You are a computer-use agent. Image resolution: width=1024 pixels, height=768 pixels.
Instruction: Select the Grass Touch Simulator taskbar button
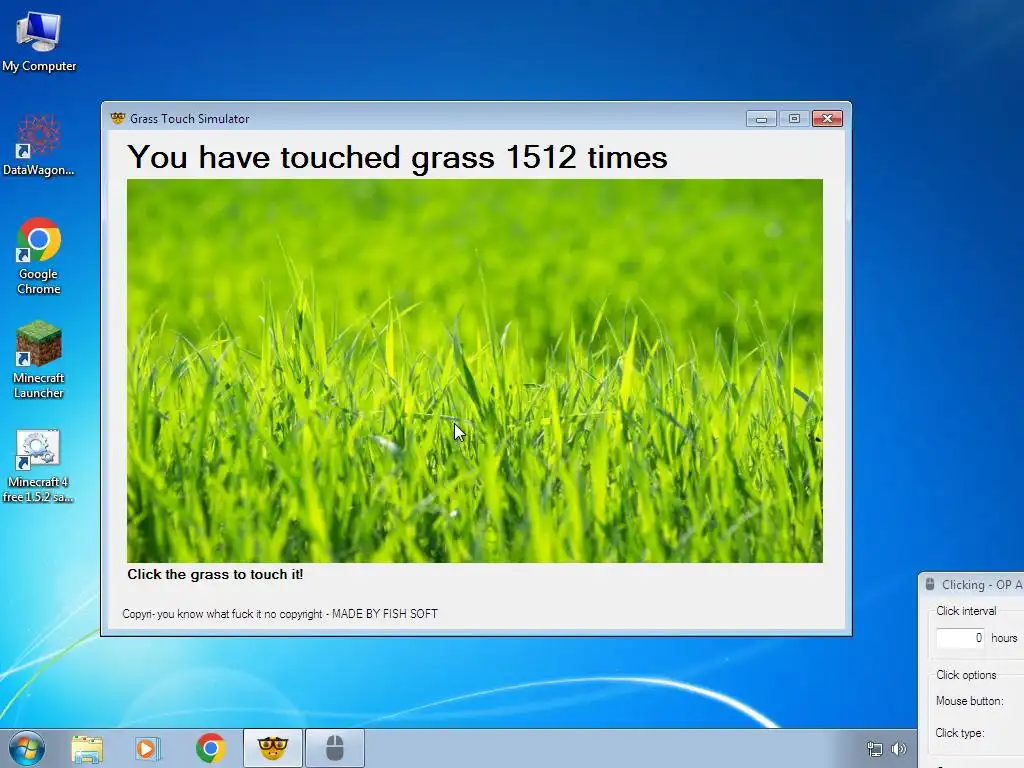coord(272,748)
